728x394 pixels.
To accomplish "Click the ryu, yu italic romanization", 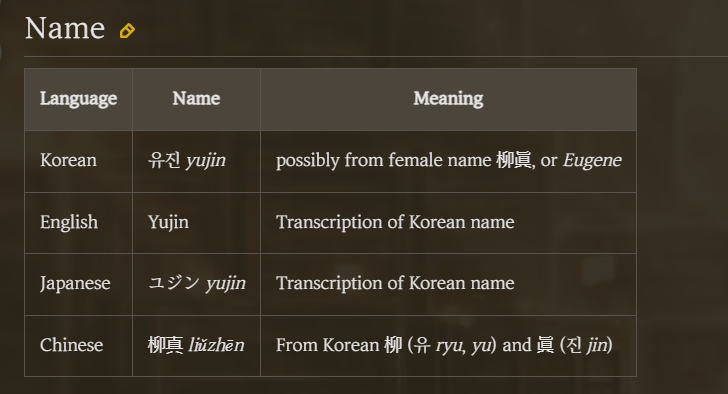I will [463, 346].
